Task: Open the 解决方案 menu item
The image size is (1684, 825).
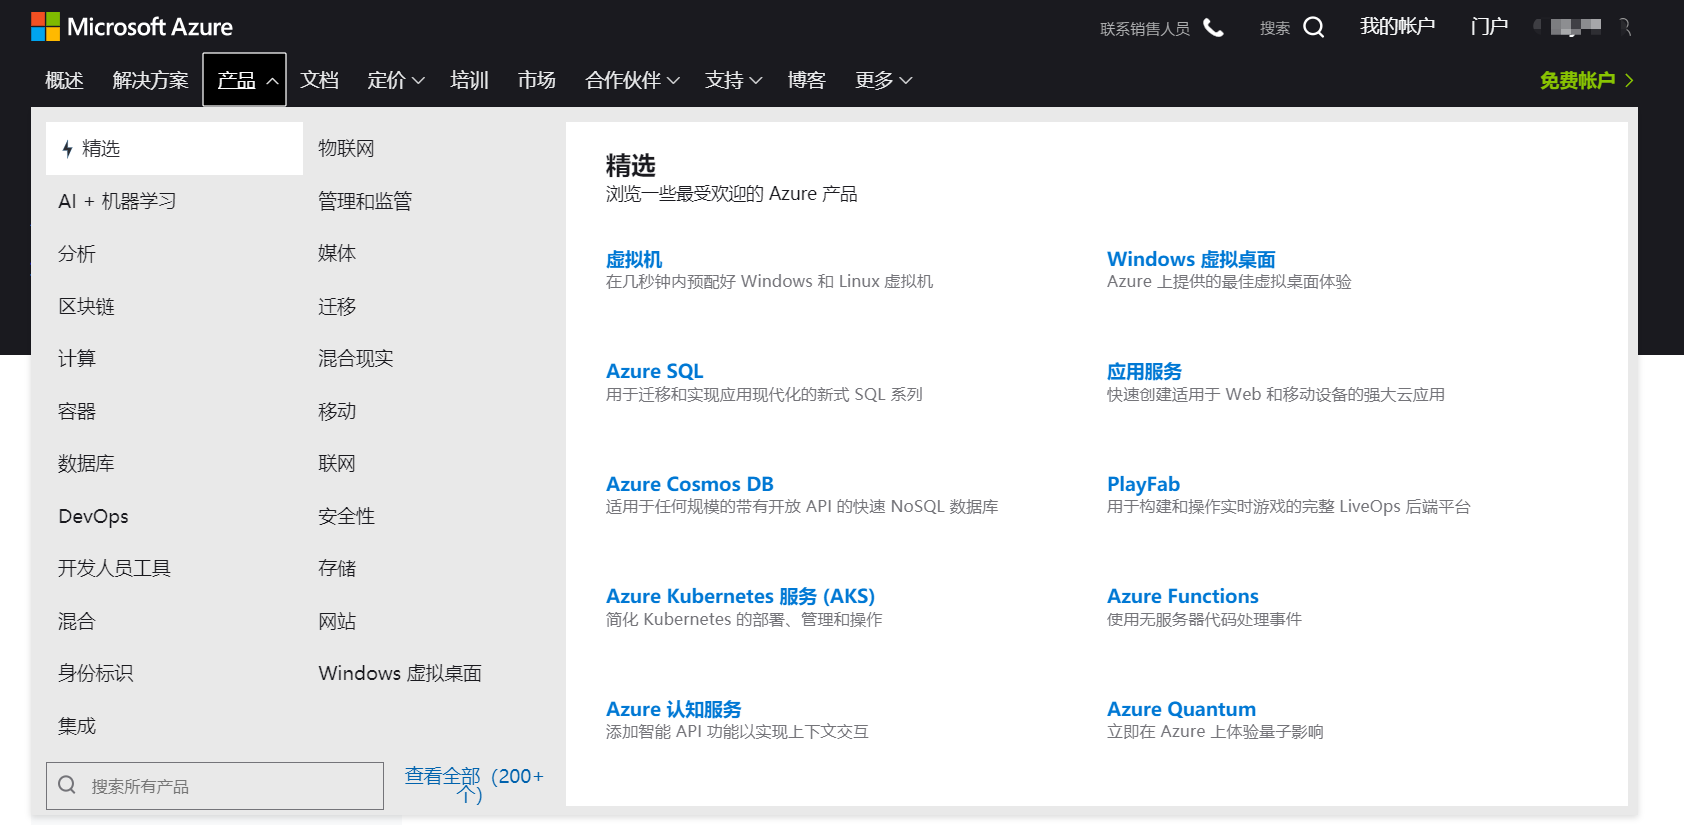Action: coord(150,80)
